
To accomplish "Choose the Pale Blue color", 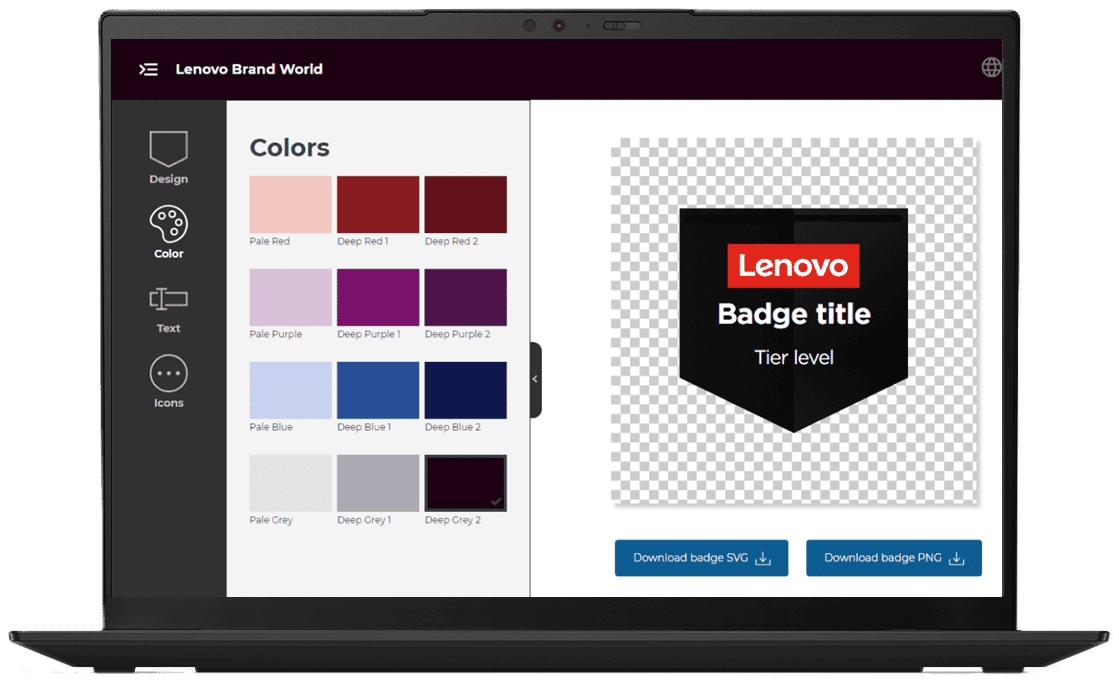I will (x=289, y=390).
